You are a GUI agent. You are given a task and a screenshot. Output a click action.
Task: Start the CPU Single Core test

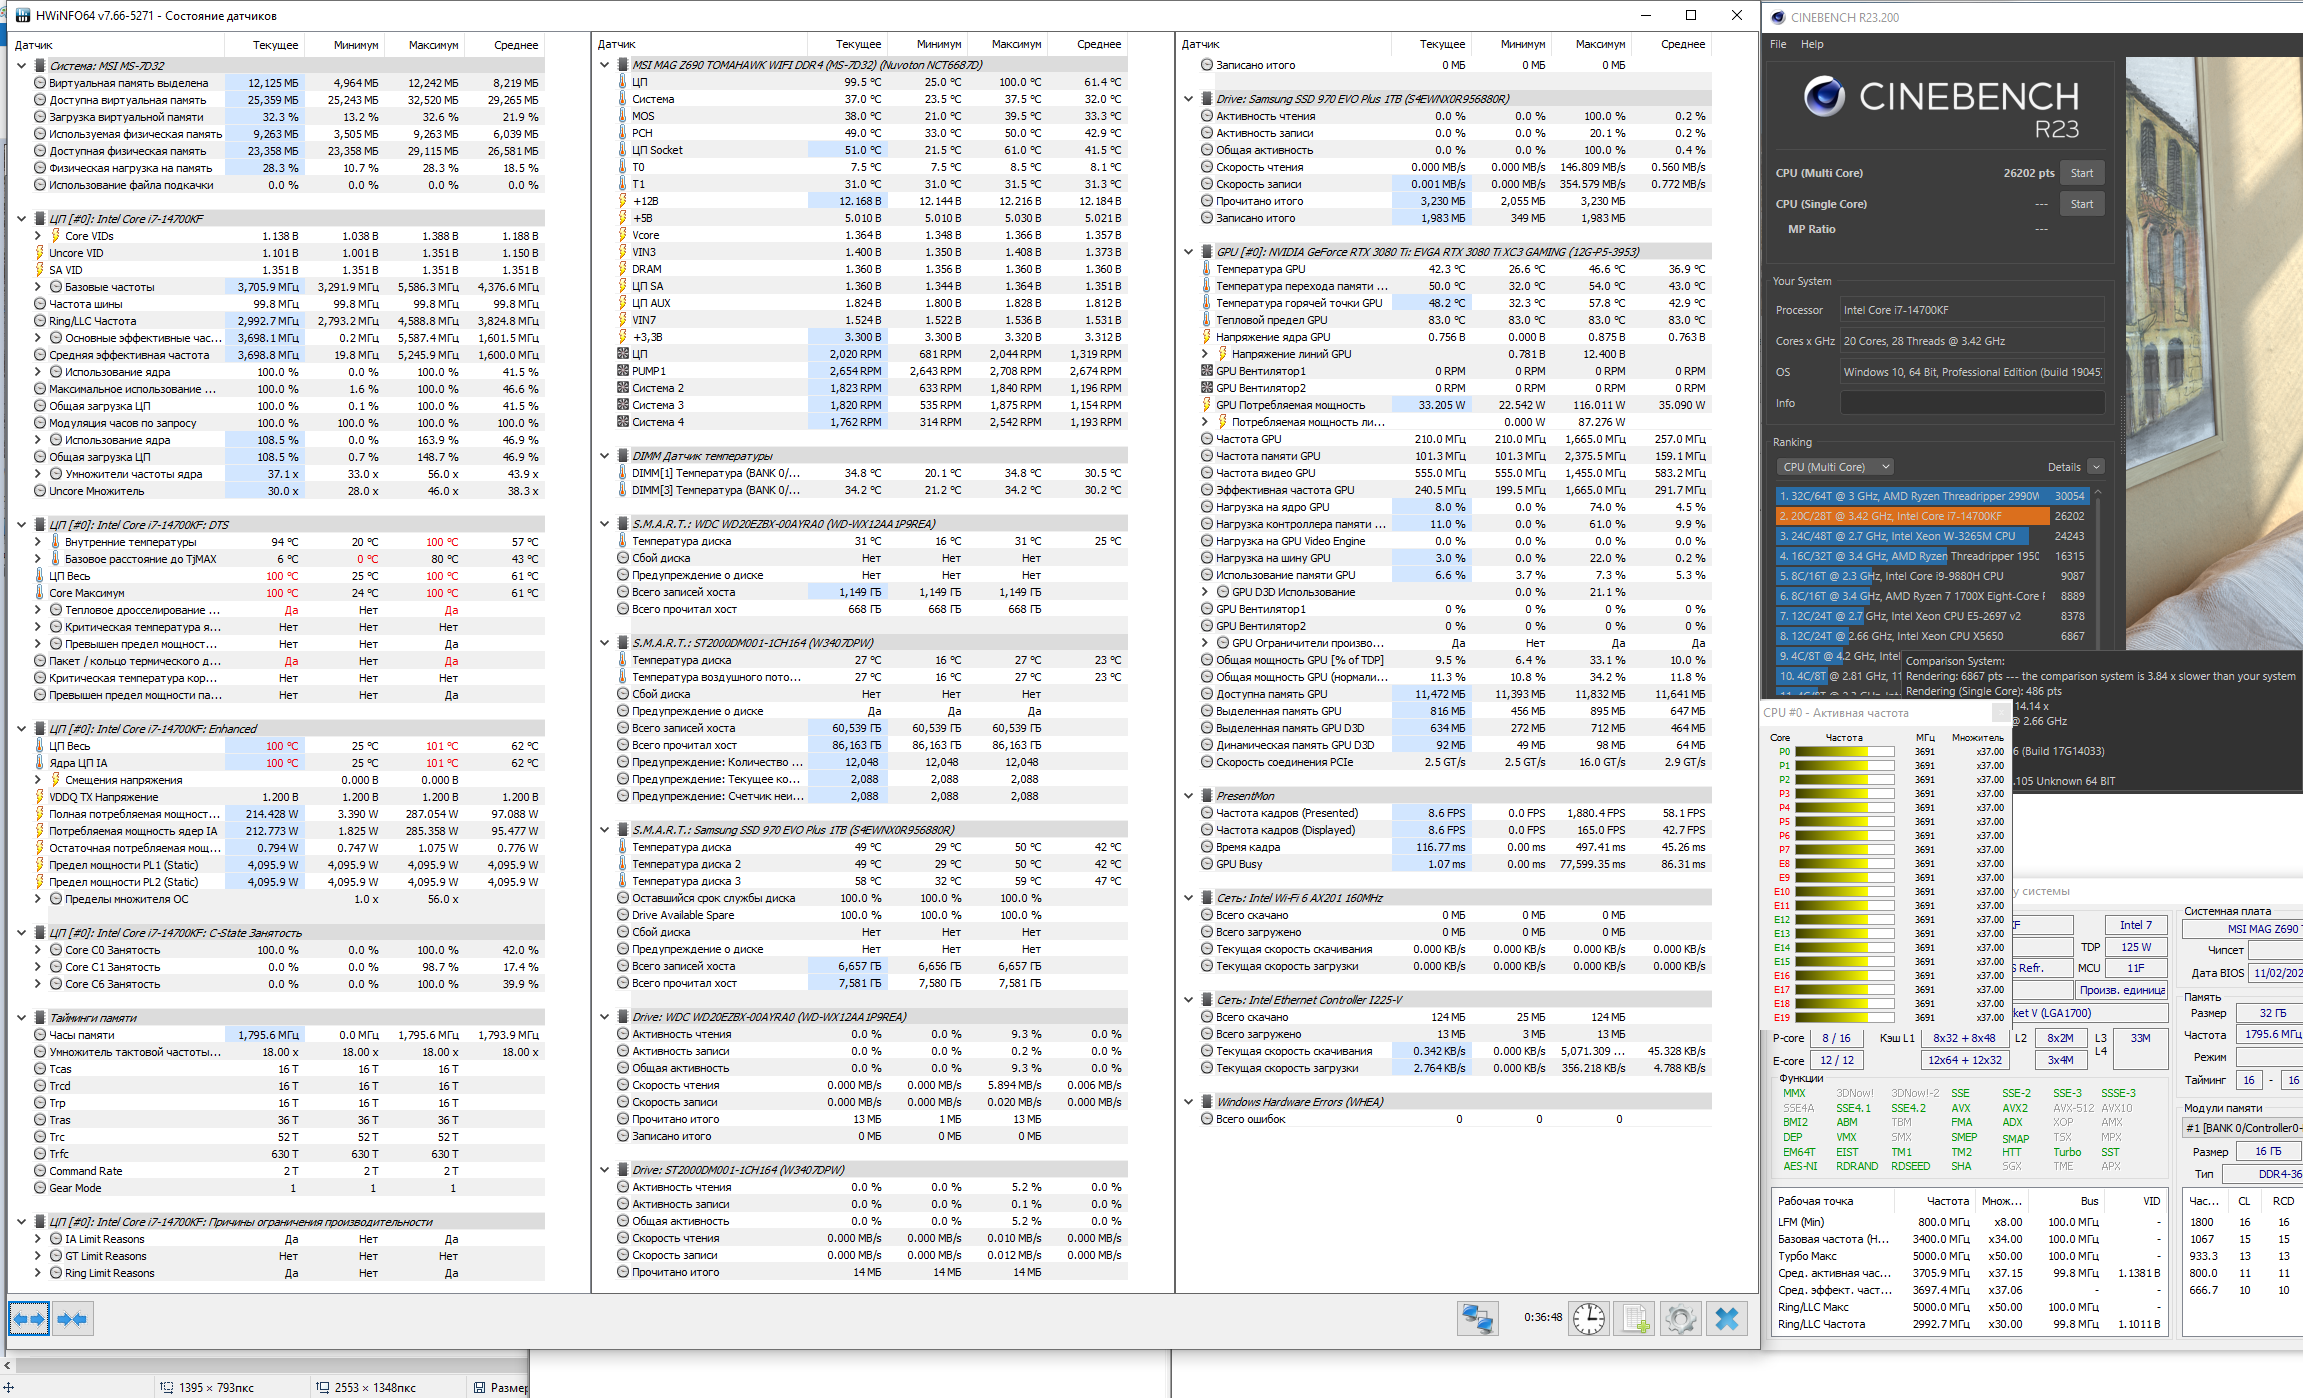tap(2081, 204)
